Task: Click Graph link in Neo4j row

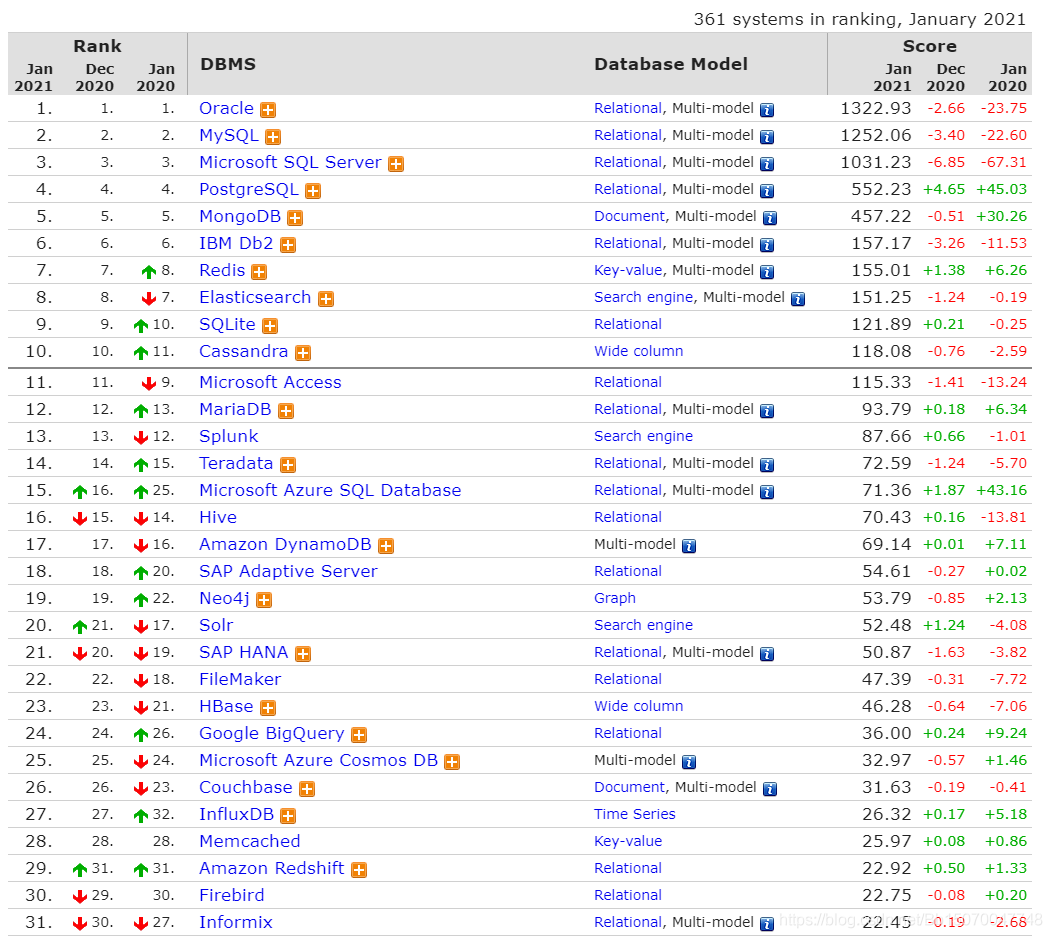Action: pyautogui.click(x=615, y=598)
